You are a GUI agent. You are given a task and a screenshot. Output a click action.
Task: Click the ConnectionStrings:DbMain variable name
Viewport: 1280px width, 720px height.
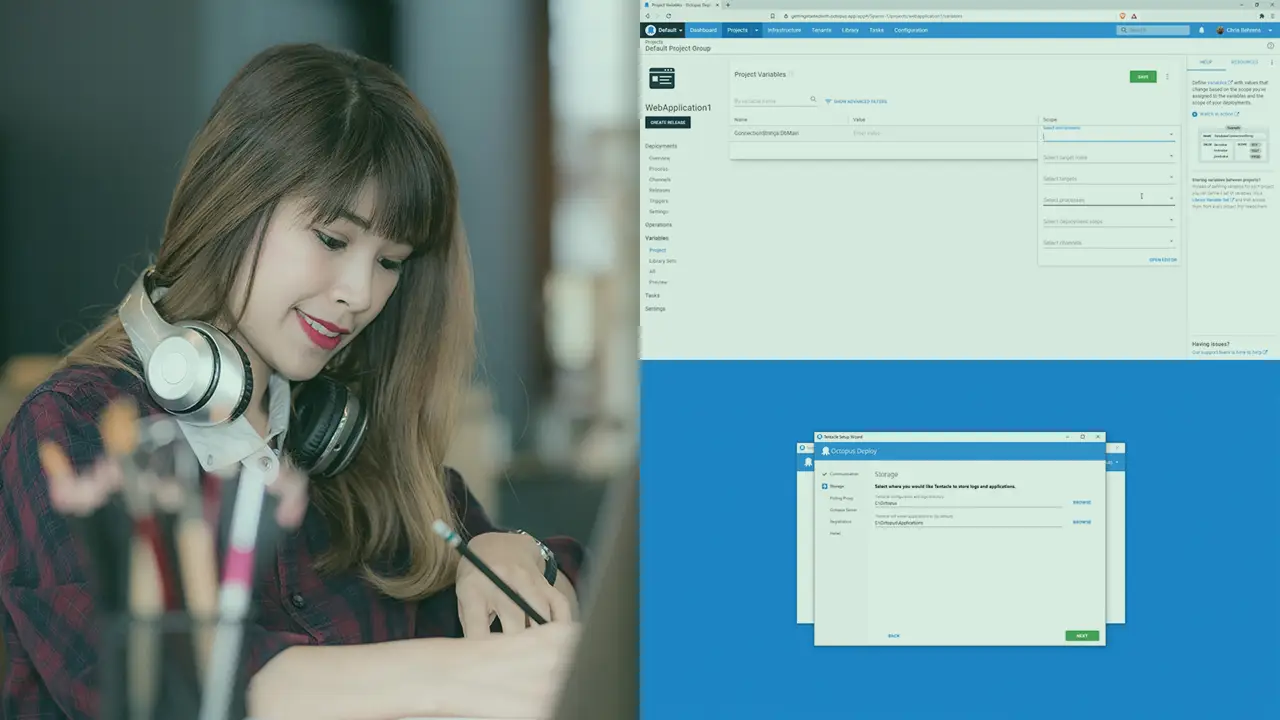766,133
